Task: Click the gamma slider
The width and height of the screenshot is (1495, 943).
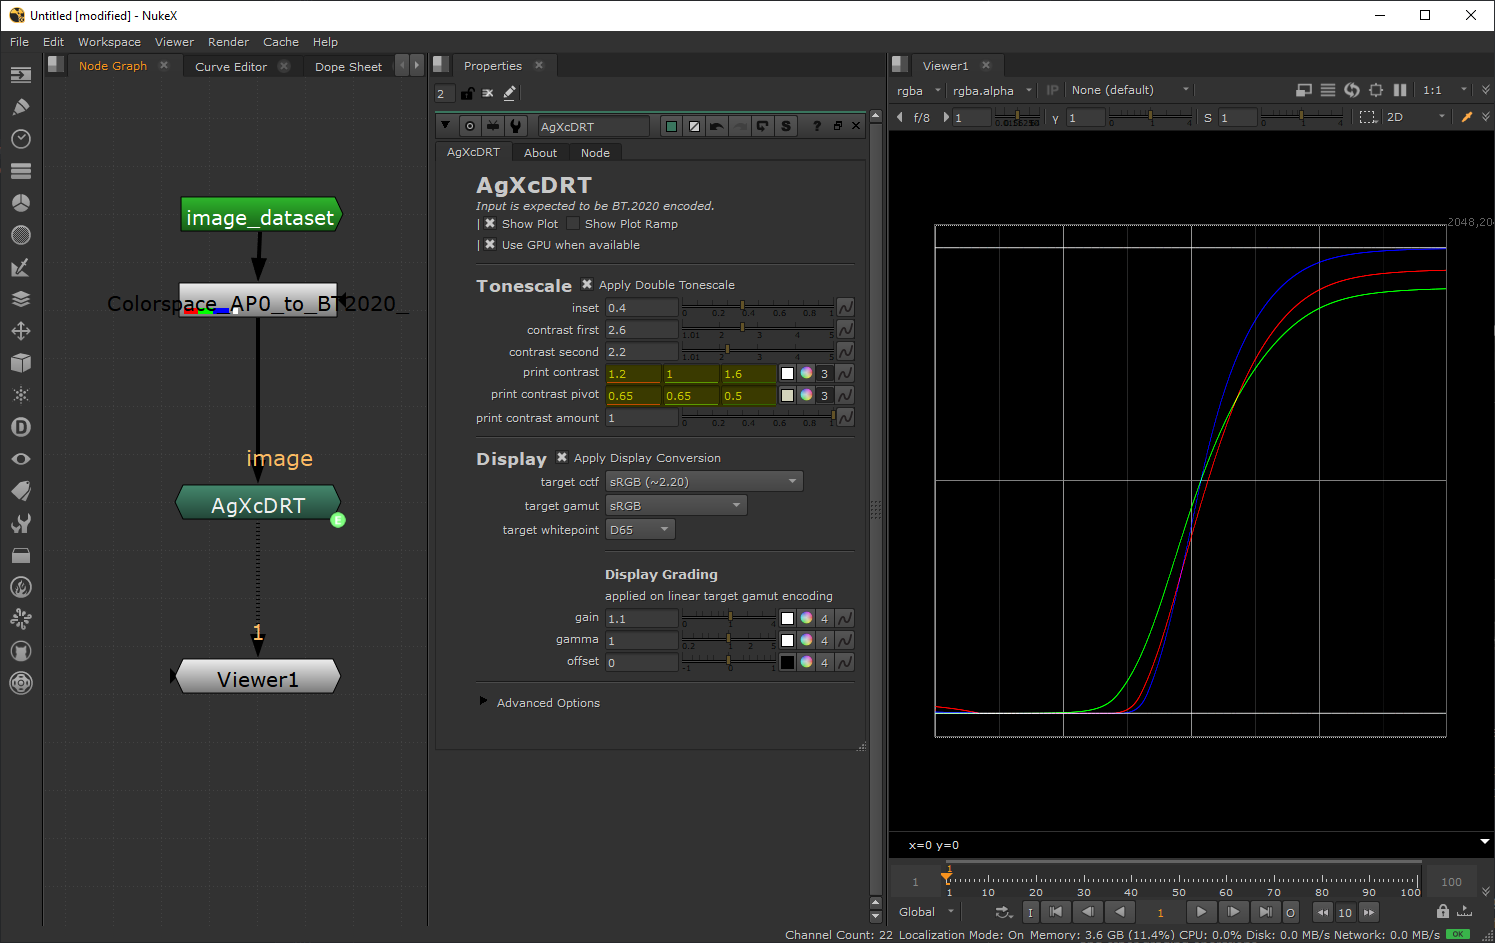Action: pos(728,640)
